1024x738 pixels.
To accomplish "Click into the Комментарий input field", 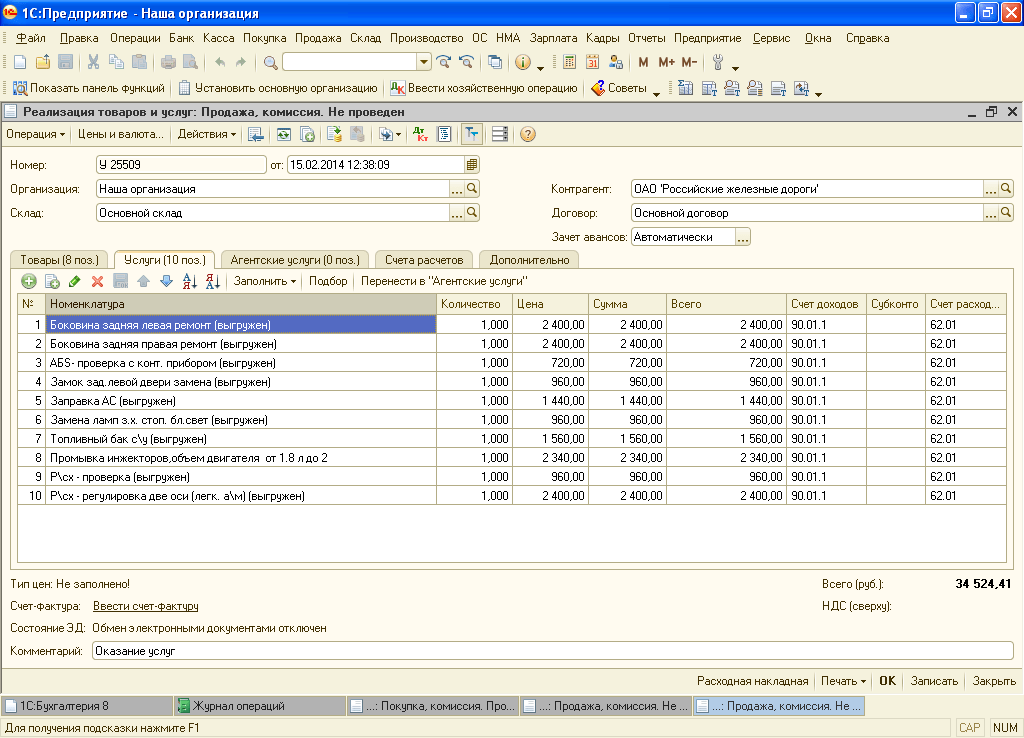I will pyautogui.click(x=550, y=651).
